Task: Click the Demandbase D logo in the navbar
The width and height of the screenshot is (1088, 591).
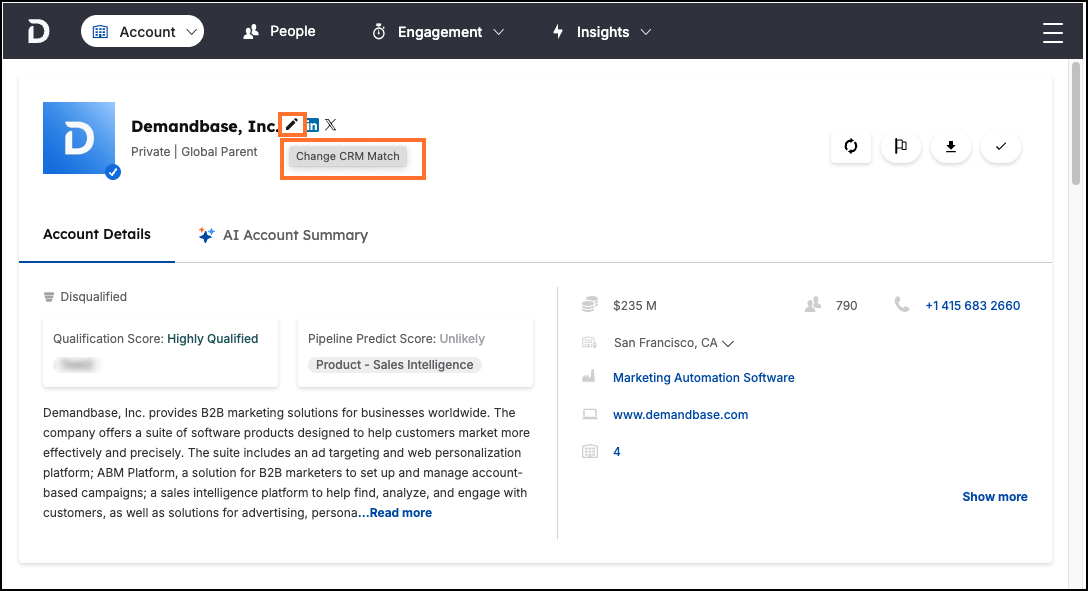Action: pyautogui.click(x=38, y=32)
